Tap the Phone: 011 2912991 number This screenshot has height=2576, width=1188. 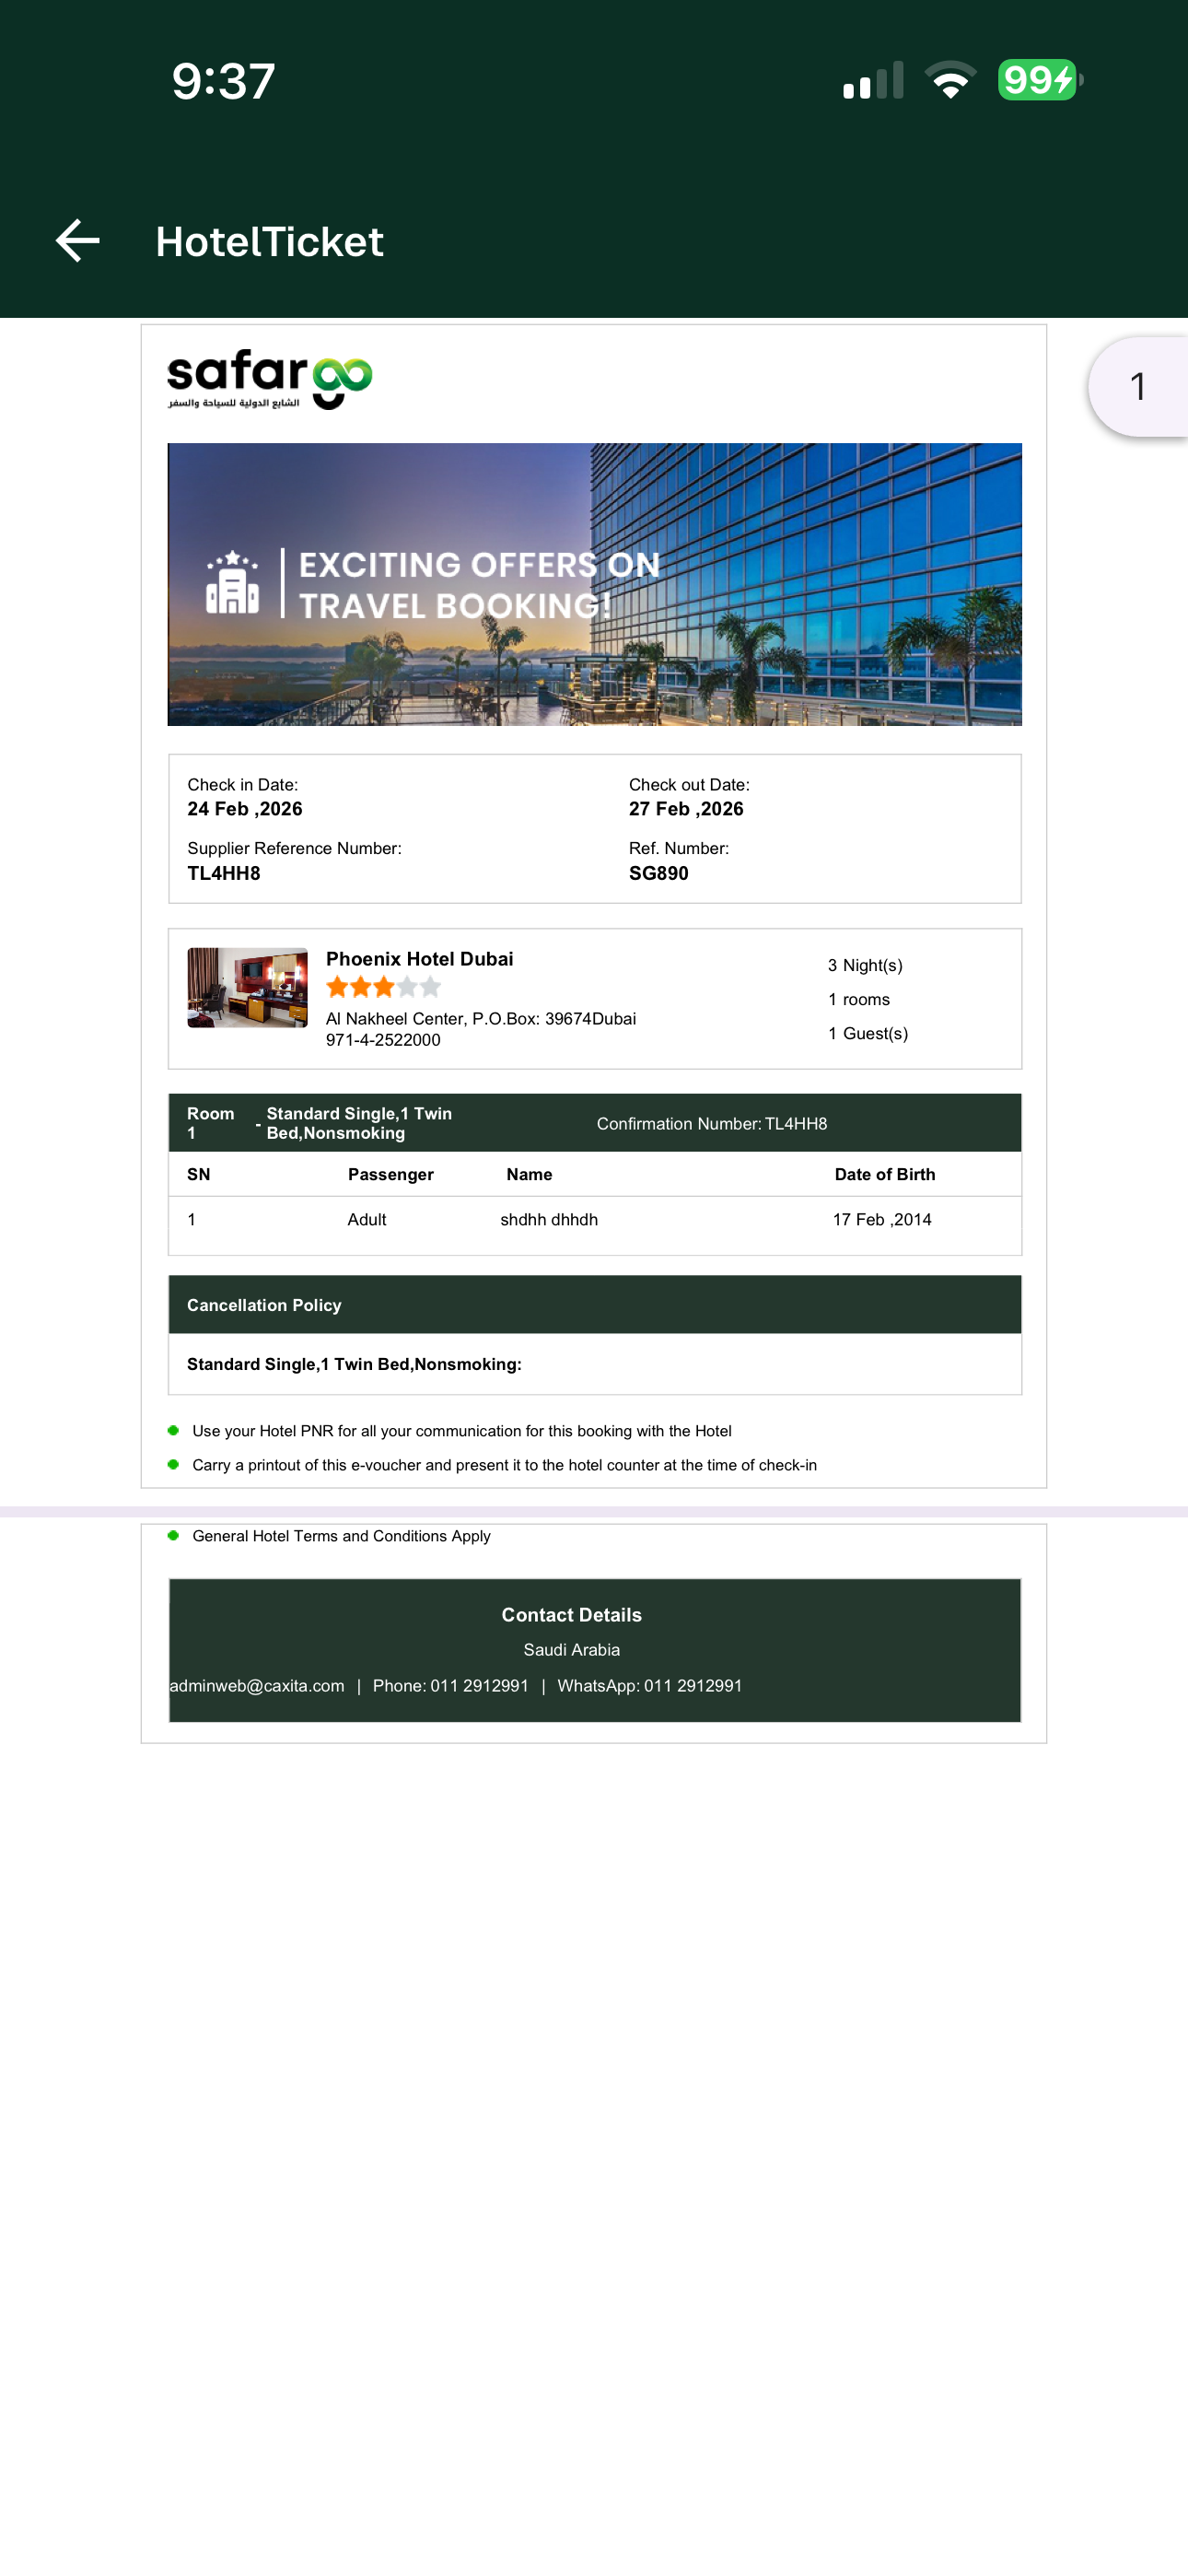(x=450, y=1686)
